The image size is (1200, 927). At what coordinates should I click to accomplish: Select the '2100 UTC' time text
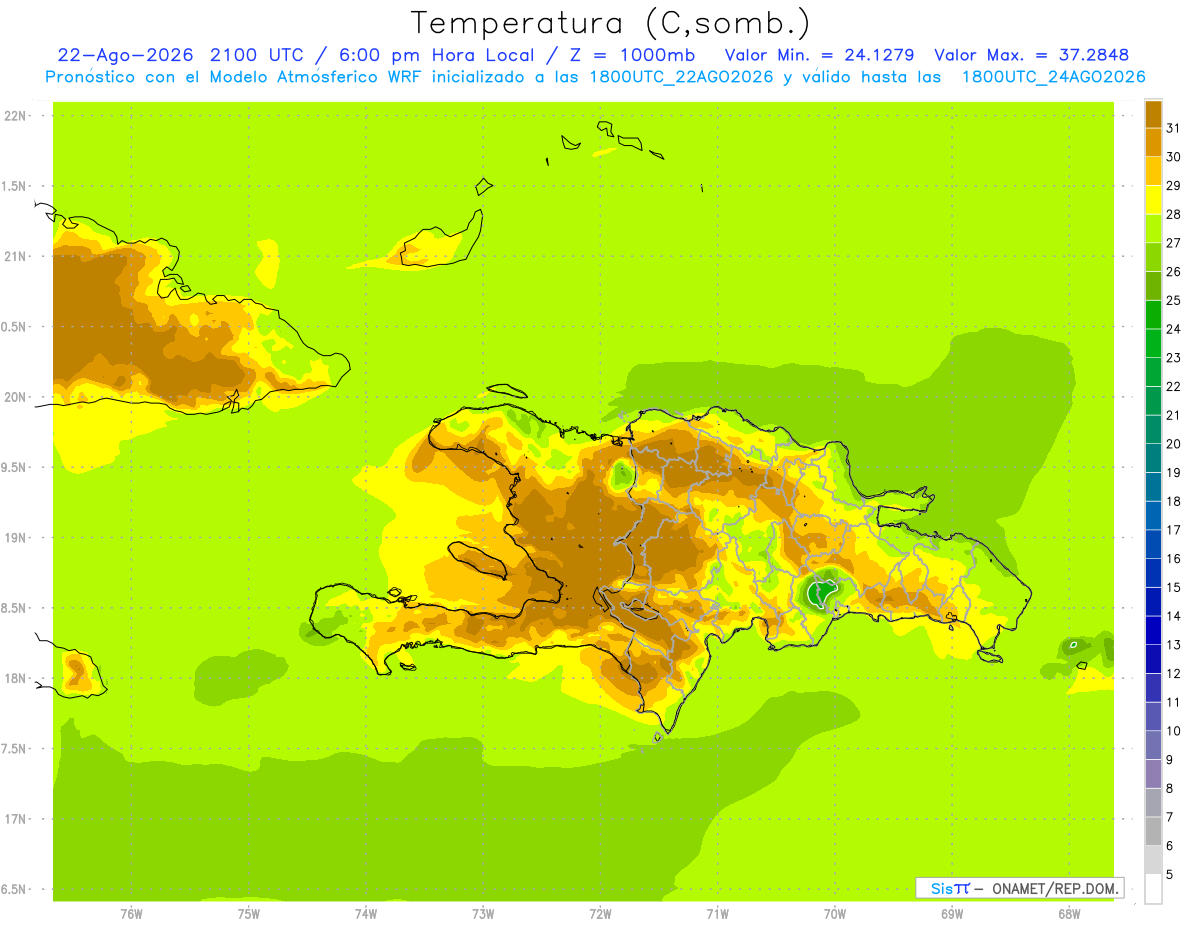pos(259,55)
